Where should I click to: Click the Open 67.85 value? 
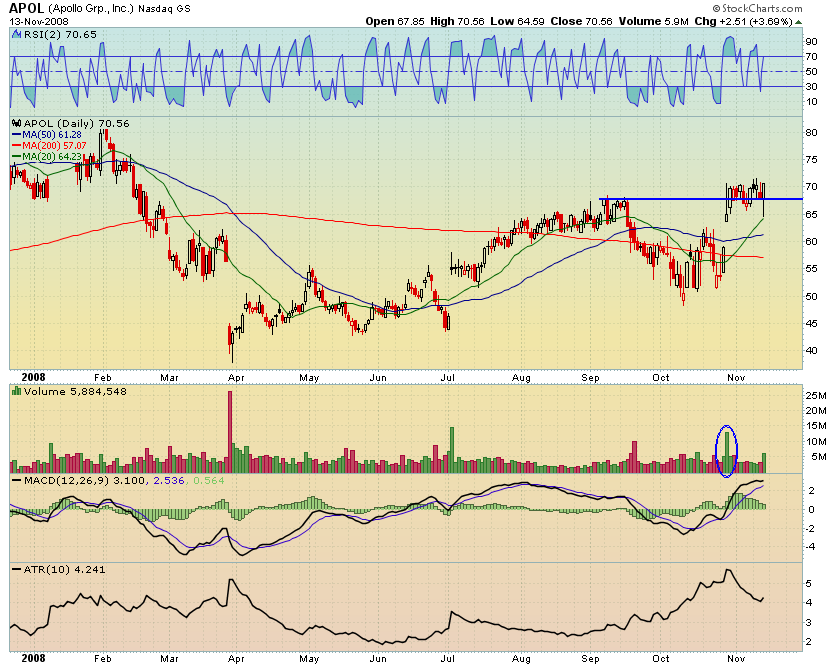coord(395,22)
